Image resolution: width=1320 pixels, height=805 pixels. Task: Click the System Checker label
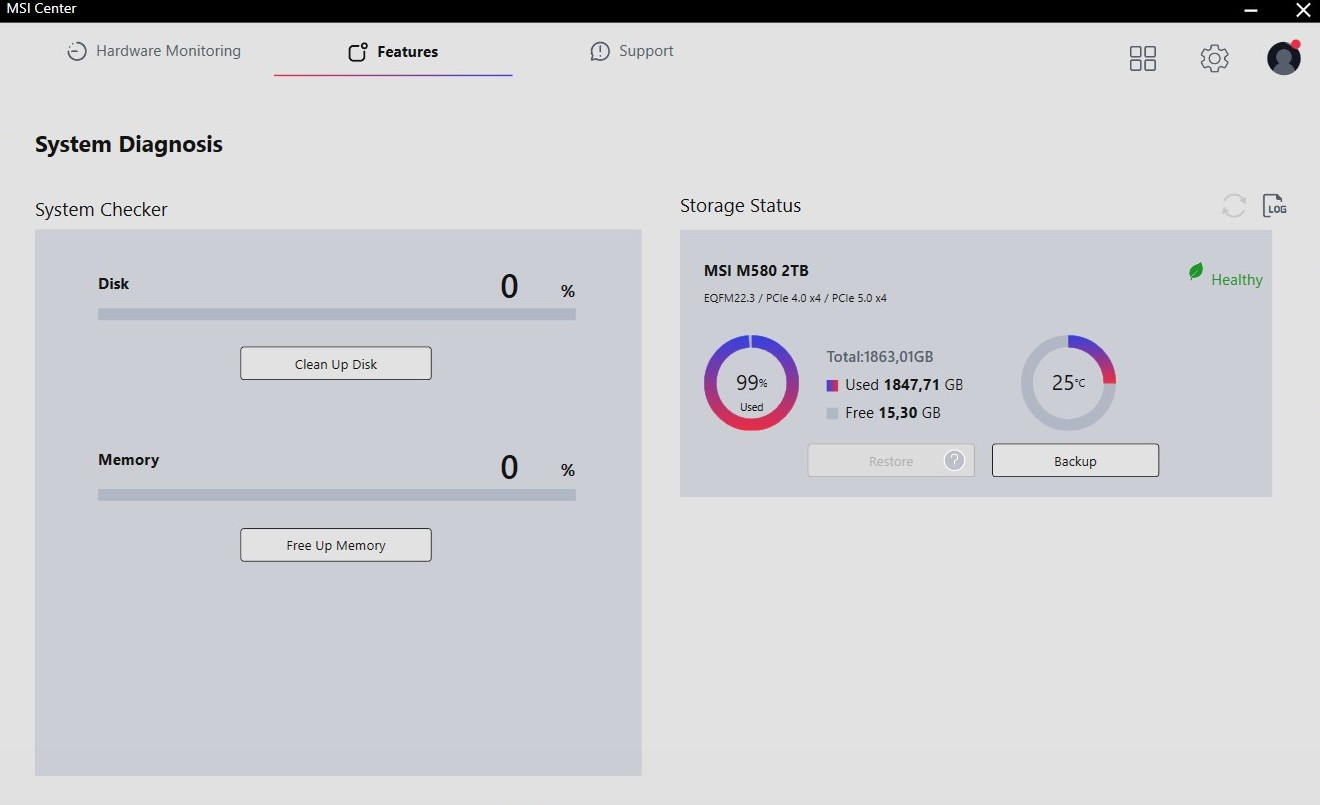pyautogui.click(x=101, y=210)
